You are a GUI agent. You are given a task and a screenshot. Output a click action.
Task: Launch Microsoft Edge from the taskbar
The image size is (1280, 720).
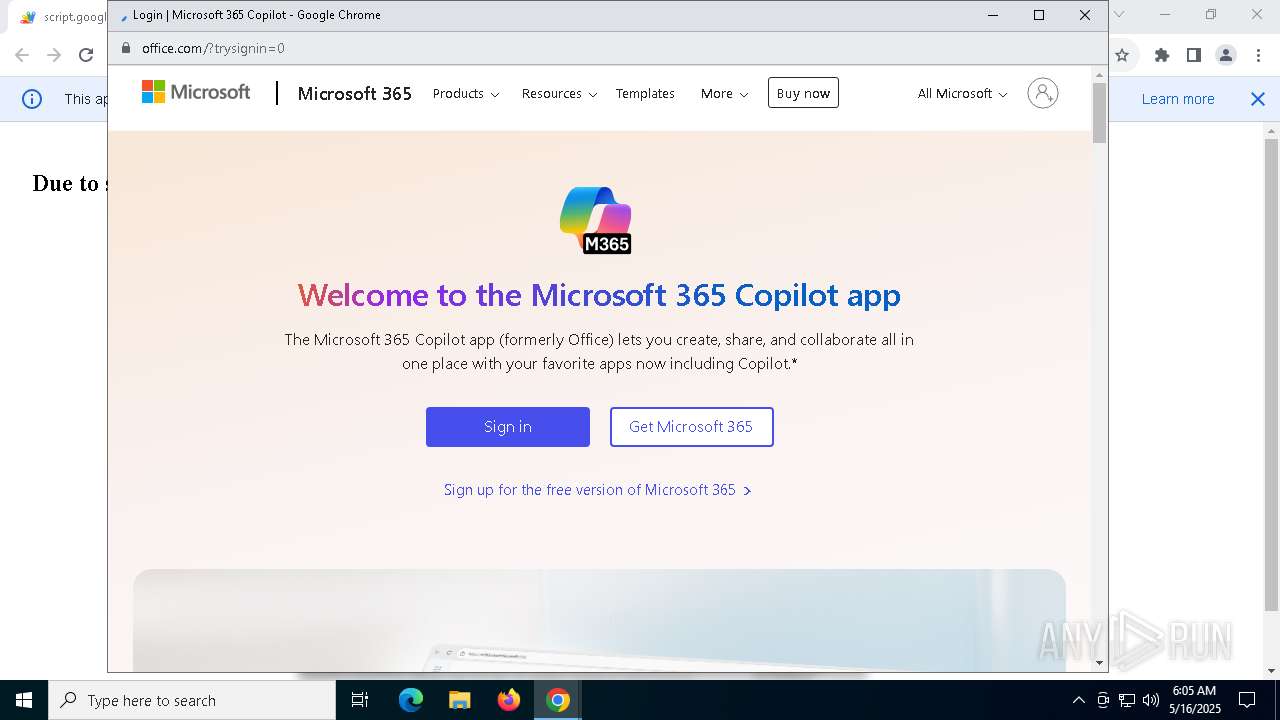411,700
